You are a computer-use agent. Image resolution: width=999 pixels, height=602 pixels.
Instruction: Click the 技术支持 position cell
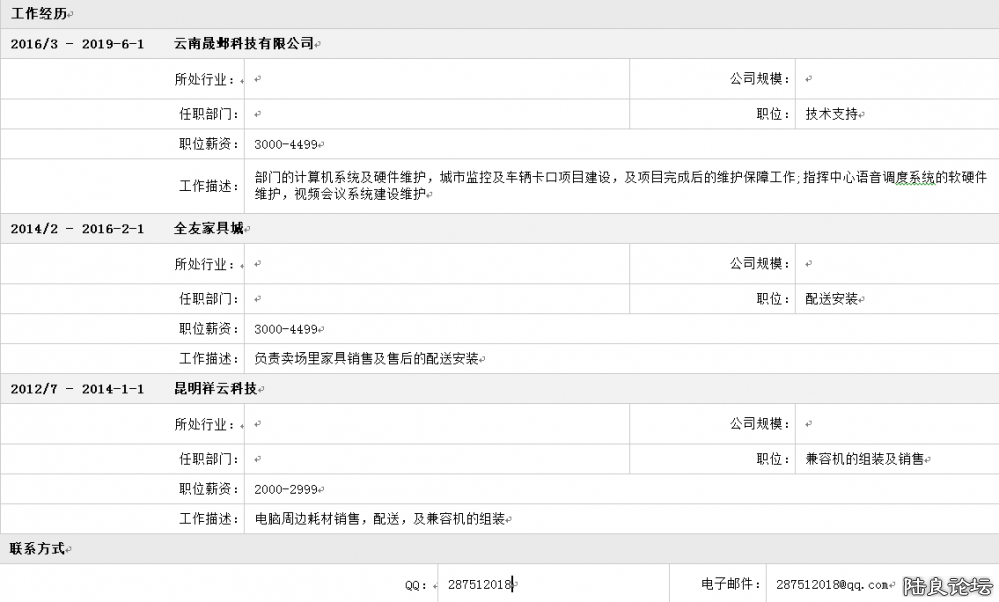831,114
